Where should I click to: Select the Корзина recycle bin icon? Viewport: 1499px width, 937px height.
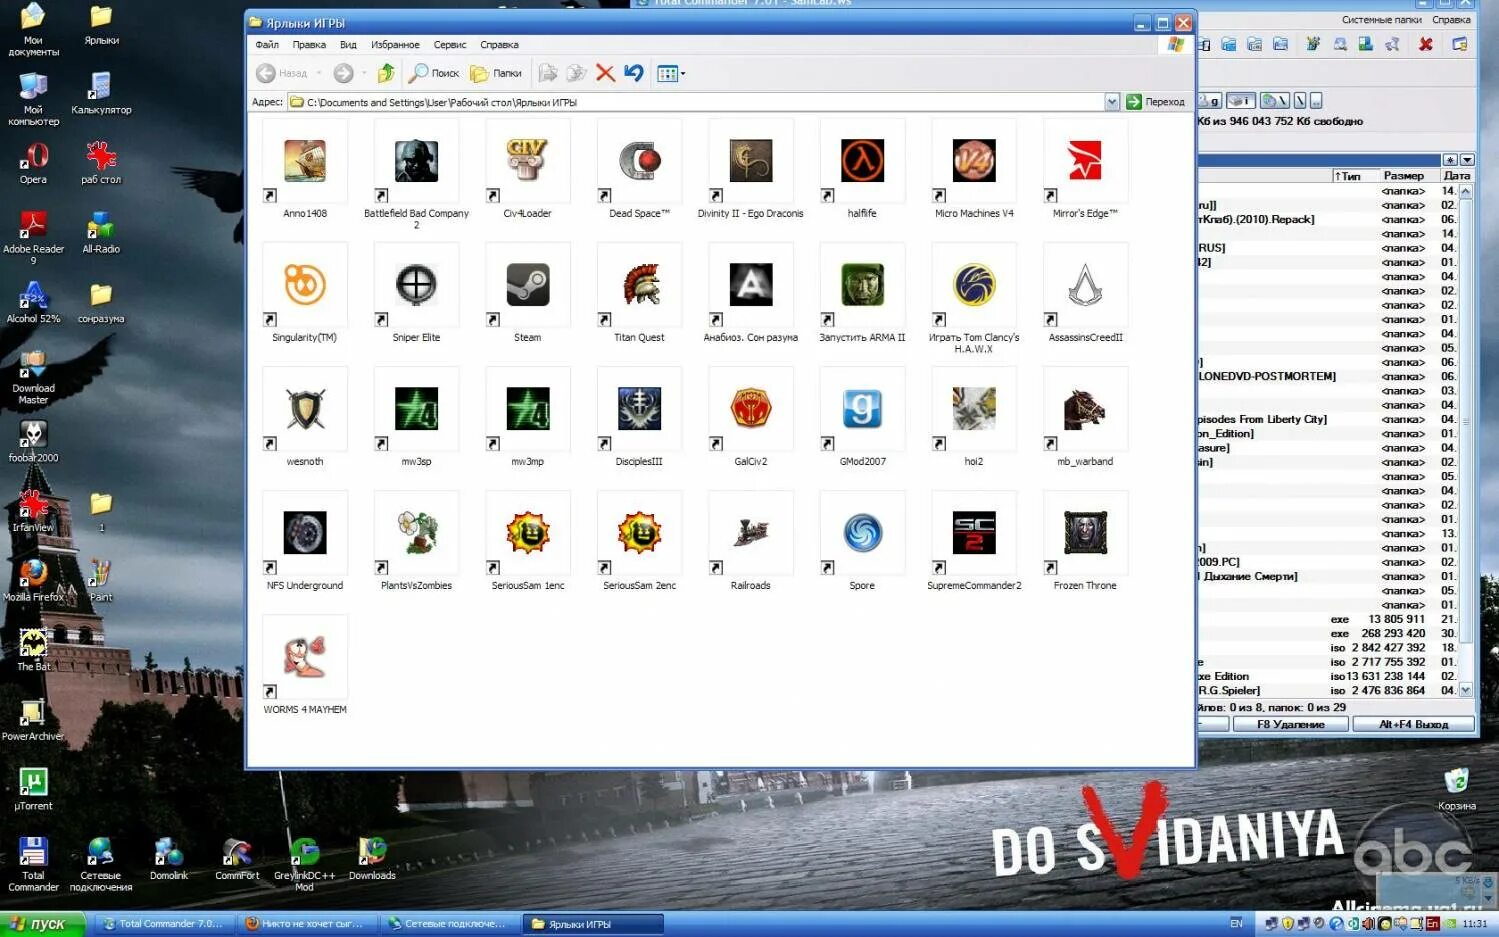coord(1456,788)
